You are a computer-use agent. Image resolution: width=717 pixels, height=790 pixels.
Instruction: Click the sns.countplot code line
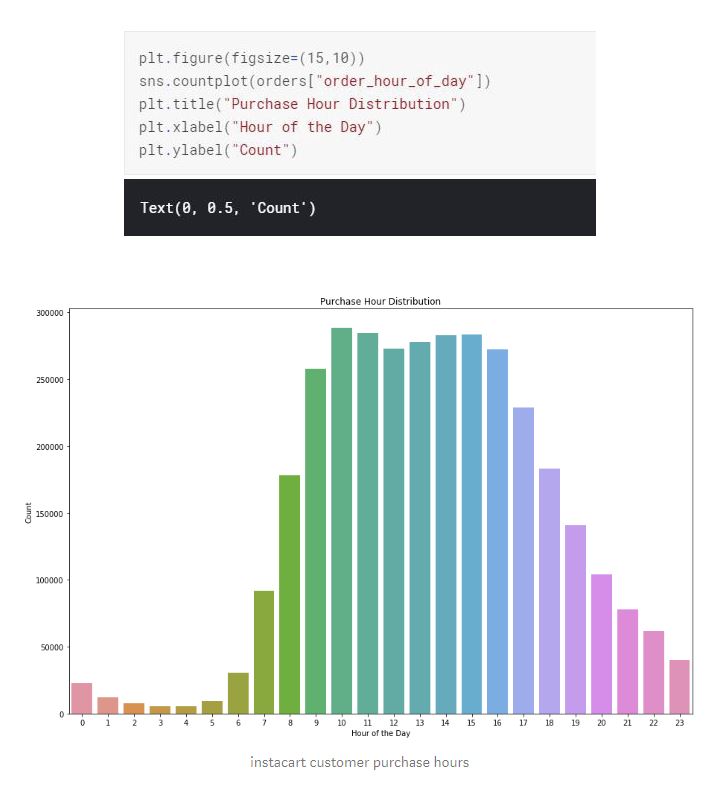pos(314,81)
